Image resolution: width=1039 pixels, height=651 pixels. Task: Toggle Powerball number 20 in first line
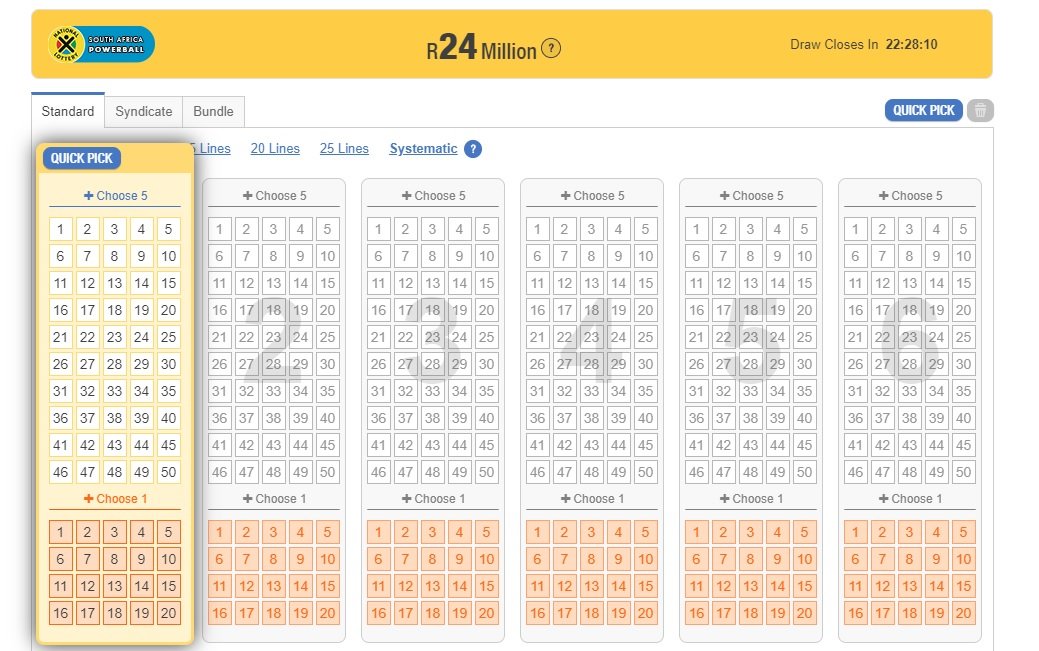click(168, 613)
